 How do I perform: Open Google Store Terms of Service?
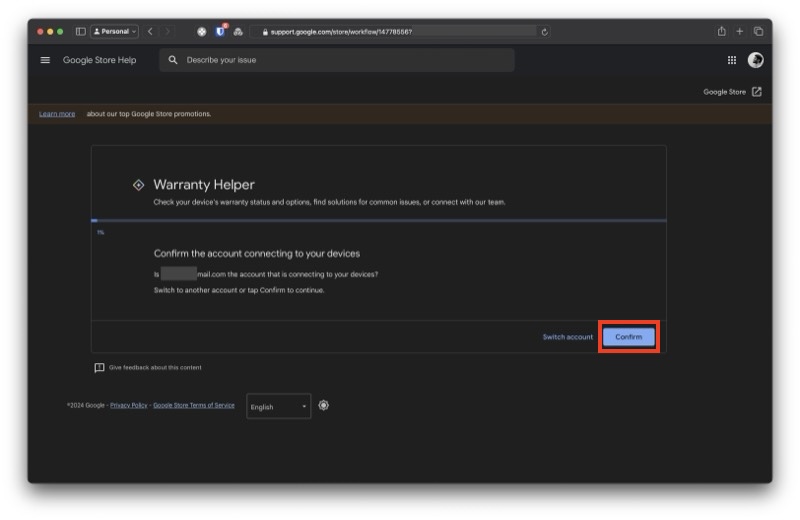(x=194, y=405)
